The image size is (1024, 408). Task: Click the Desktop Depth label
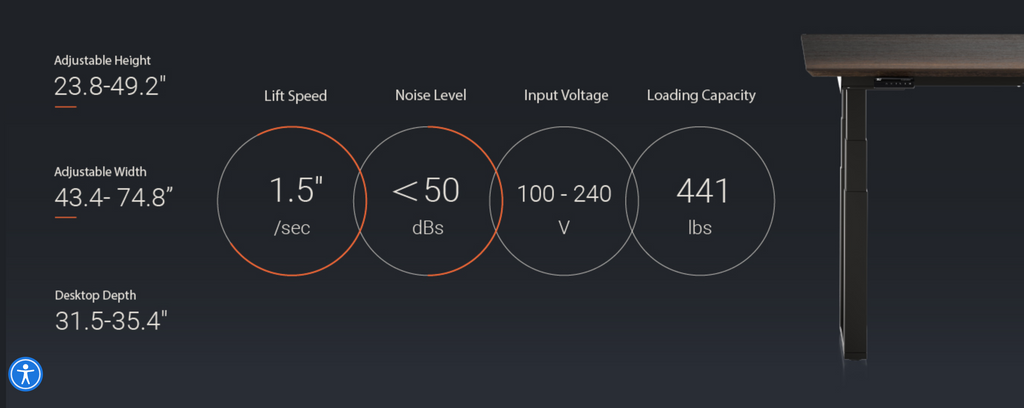coord(95,296)
